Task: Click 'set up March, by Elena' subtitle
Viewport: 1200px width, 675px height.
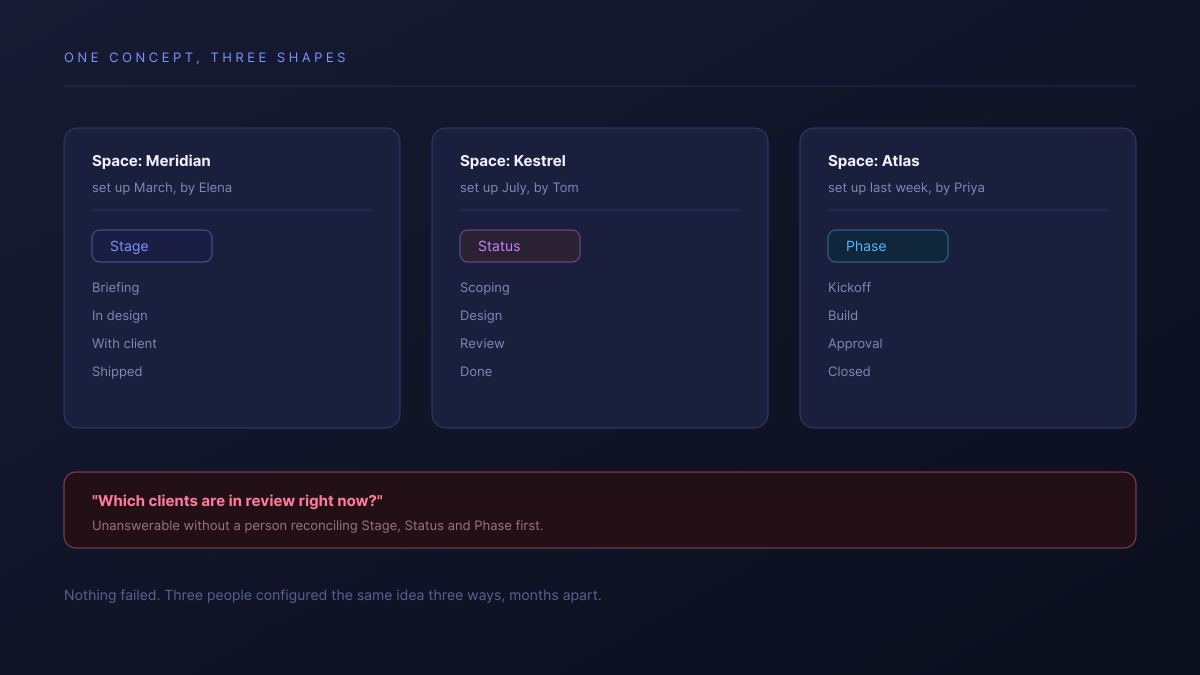Action: point(162,188)
